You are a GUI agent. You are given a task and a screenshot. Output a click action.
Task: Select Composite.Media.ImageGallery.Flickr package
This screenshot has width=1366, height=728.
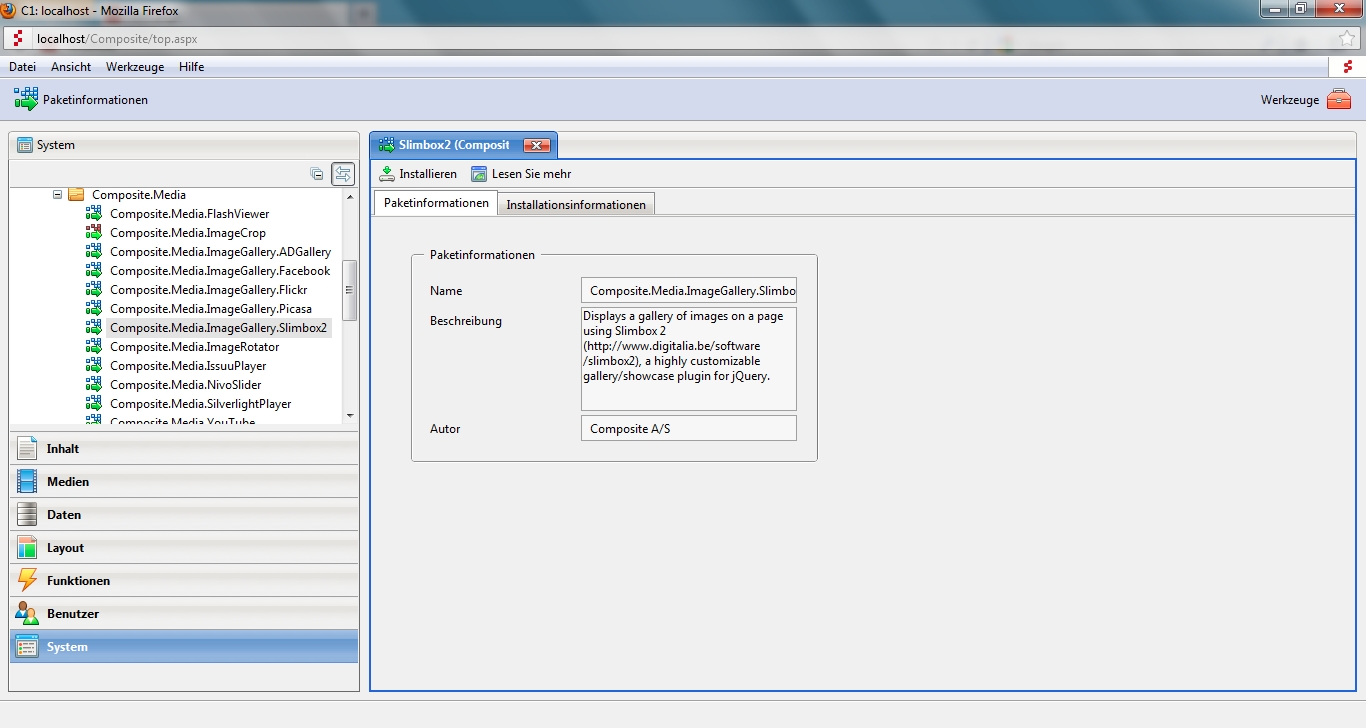pos(208,290)
